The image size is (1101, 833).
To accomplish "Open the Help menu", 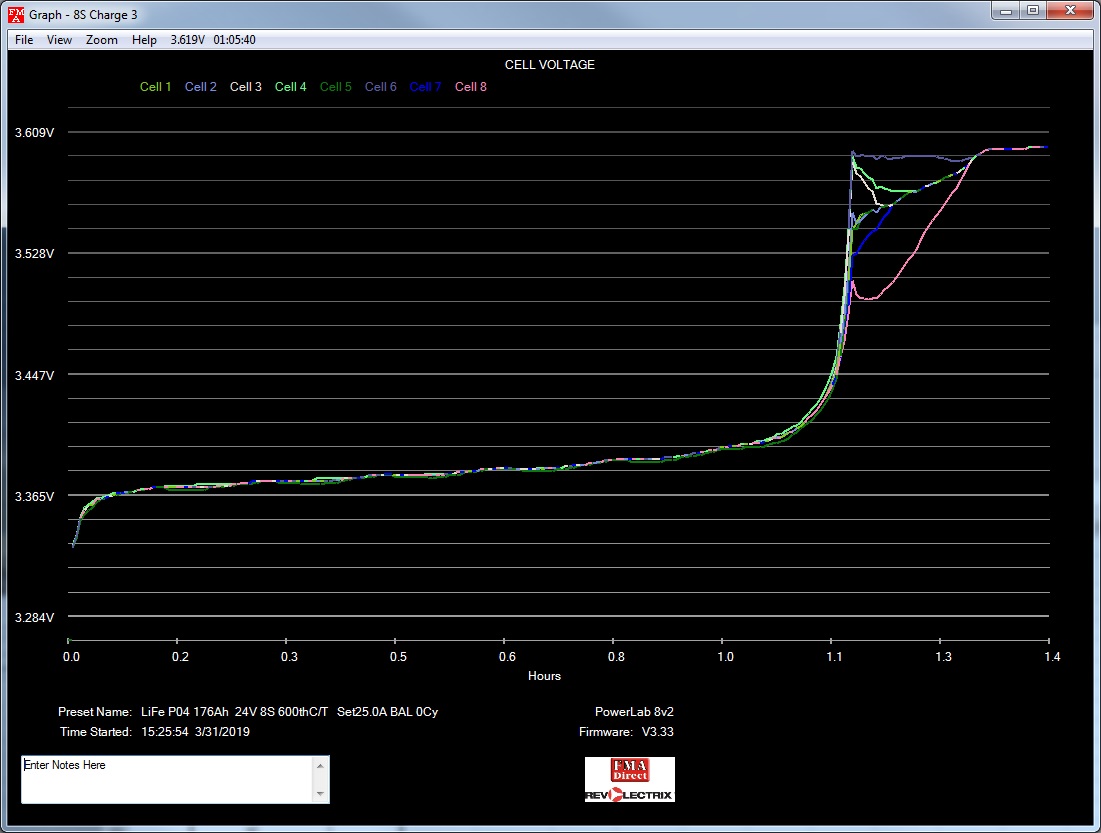I will coord(145,40).
